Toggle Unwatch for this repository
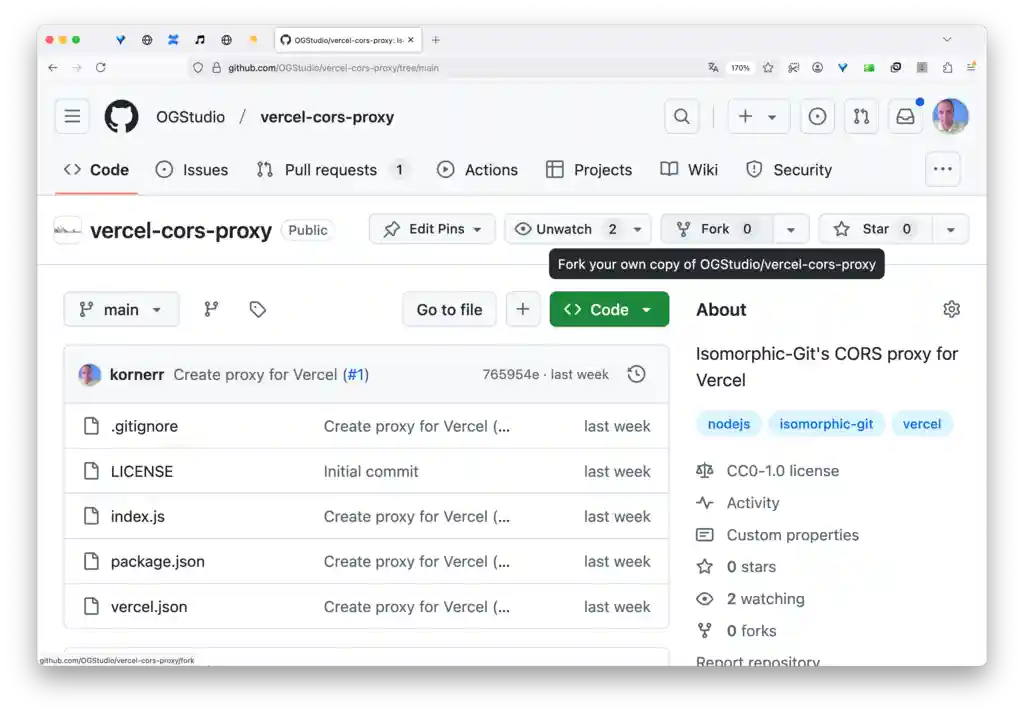 click(565, 229)
